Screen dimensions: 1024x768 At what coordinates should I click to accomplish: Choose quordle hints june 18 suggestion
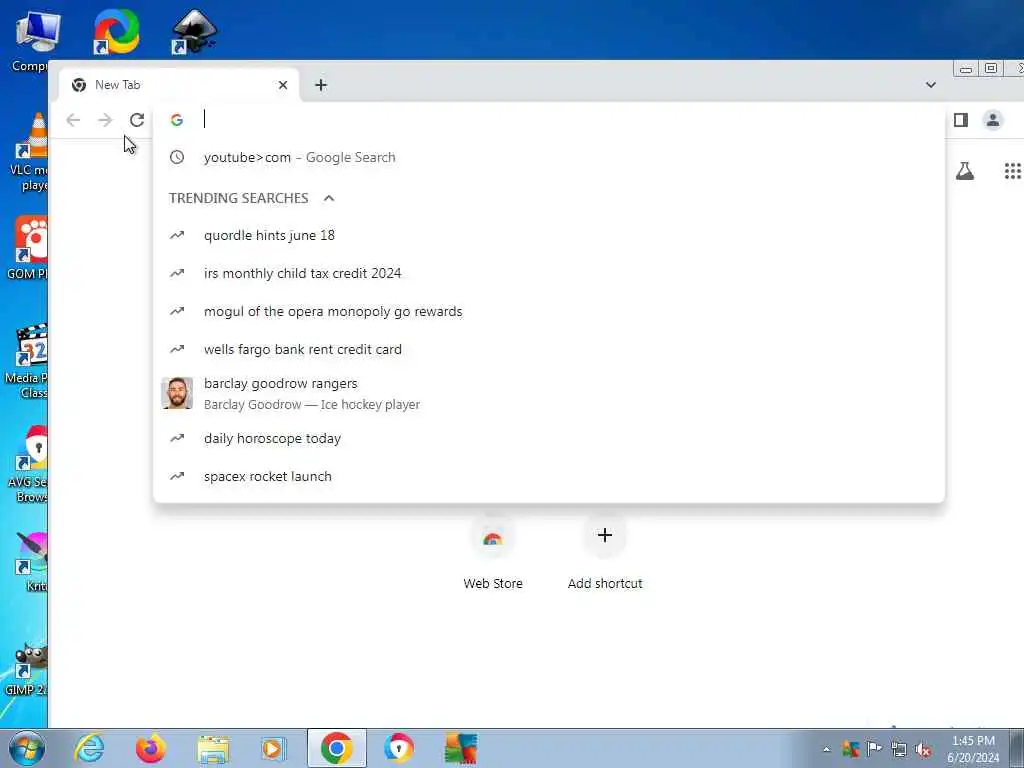click(x=549, y=235)
